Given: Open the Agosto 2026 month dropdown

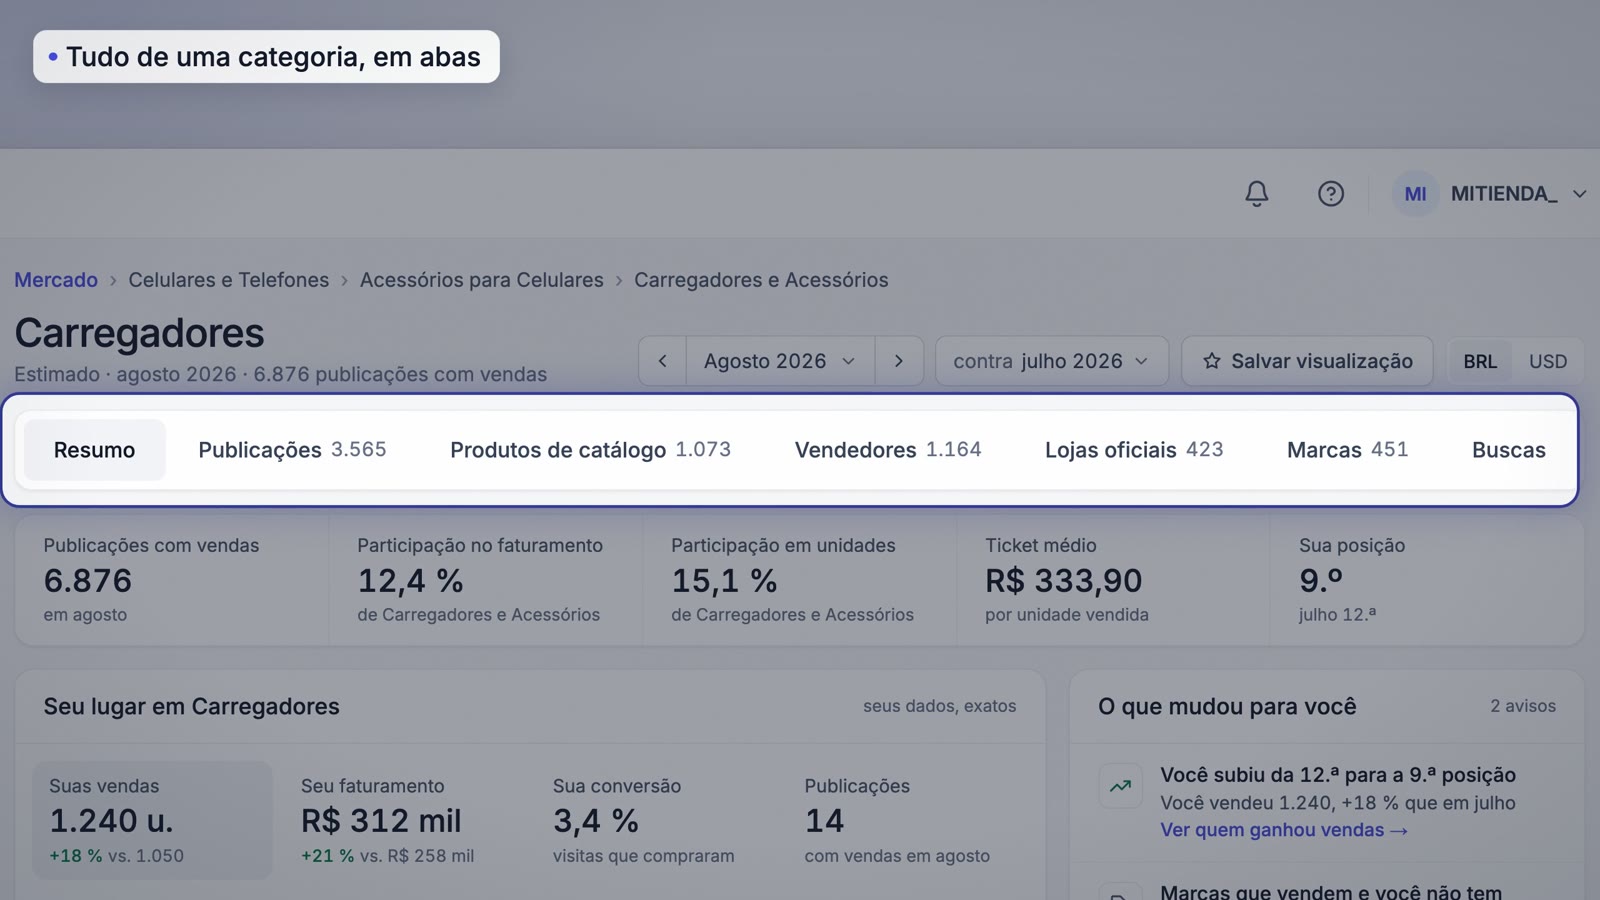Looking at the screenshot, I should click(x=780, y=361).
